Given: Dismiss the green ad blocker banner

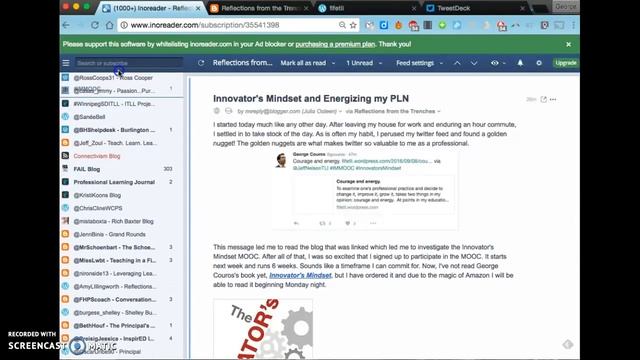Looking at the screenshot, I should pos(569,44).
